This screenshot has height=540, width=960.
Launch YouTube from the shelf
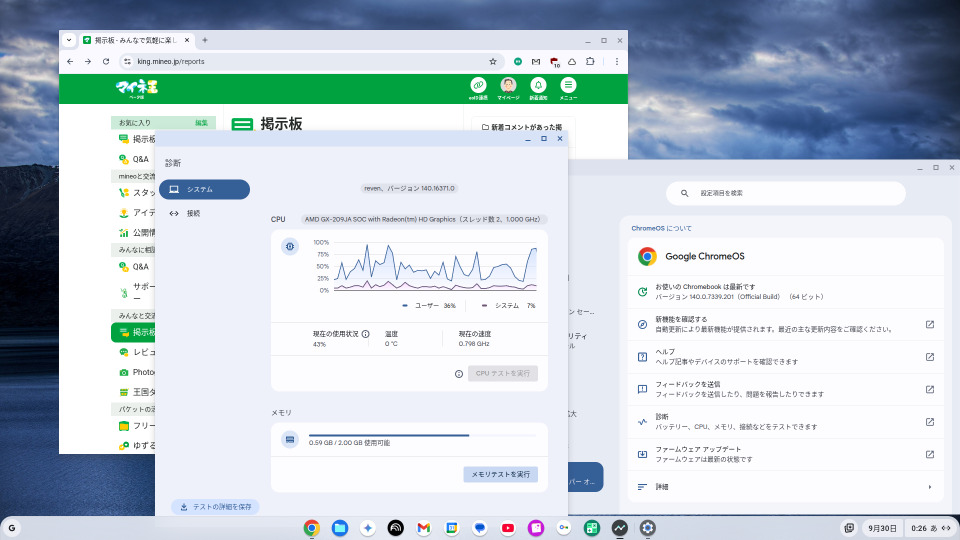tap(508, 528)
